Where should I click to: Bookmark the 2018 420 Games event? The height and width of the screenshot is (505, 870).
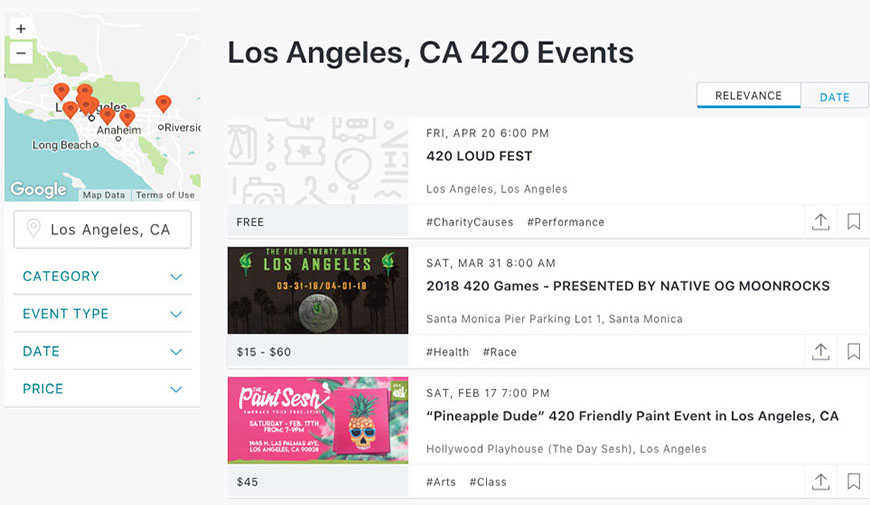853,352
